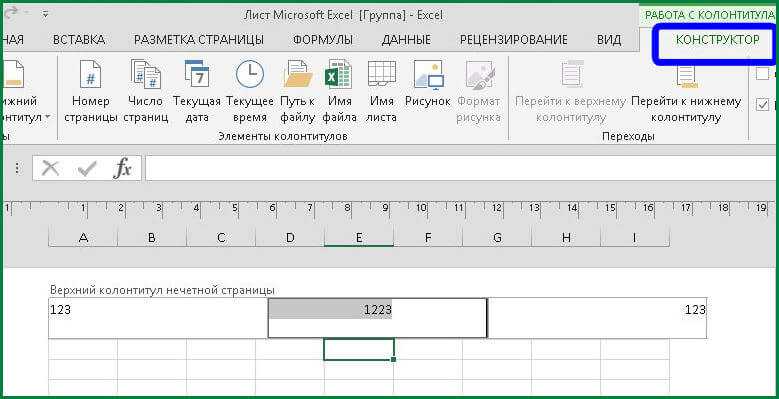The image size is (779, 399).
Task: Click fill handle of selected cell
Action: coord(393,359)
